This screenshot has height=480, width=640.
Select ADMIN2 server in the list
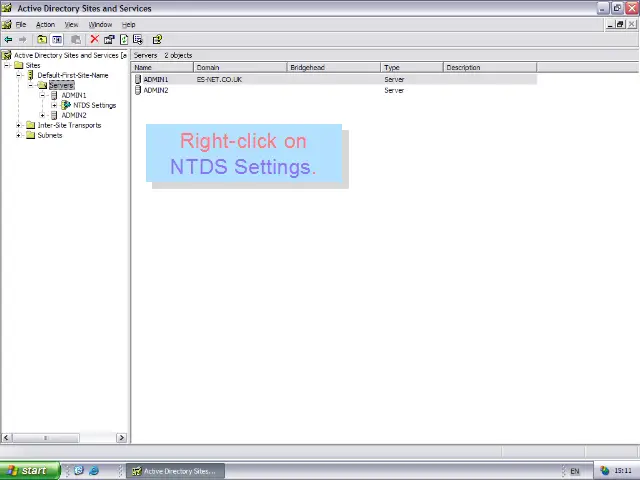point(155,90)
